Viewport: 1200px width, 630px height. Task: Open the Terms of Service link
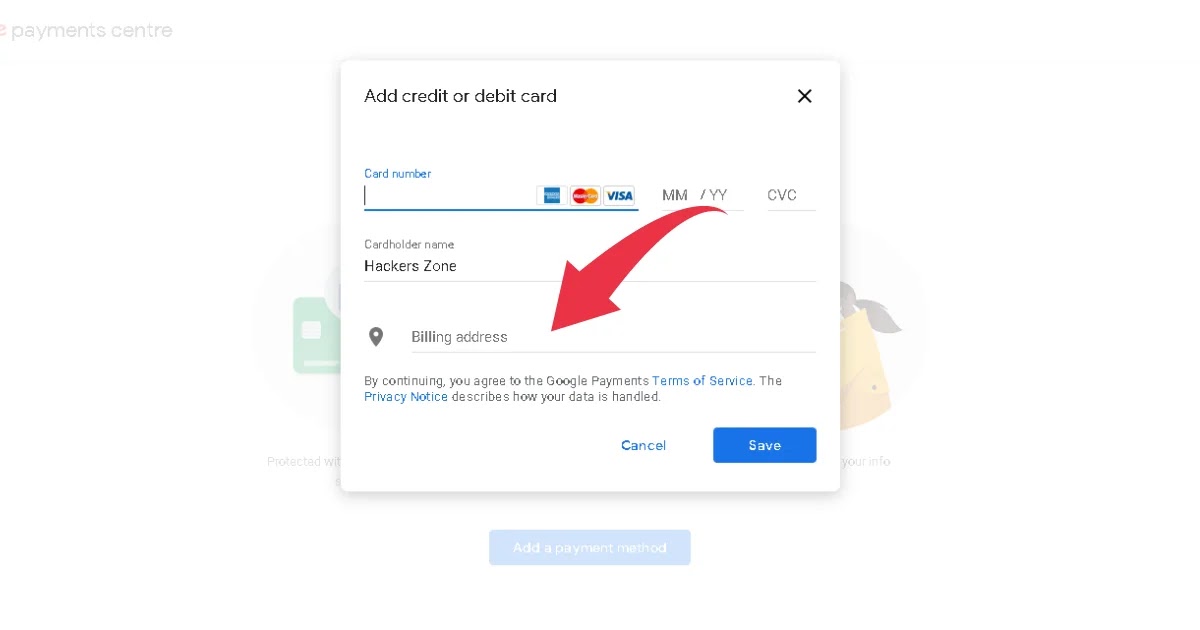click(x=702, y=381)
